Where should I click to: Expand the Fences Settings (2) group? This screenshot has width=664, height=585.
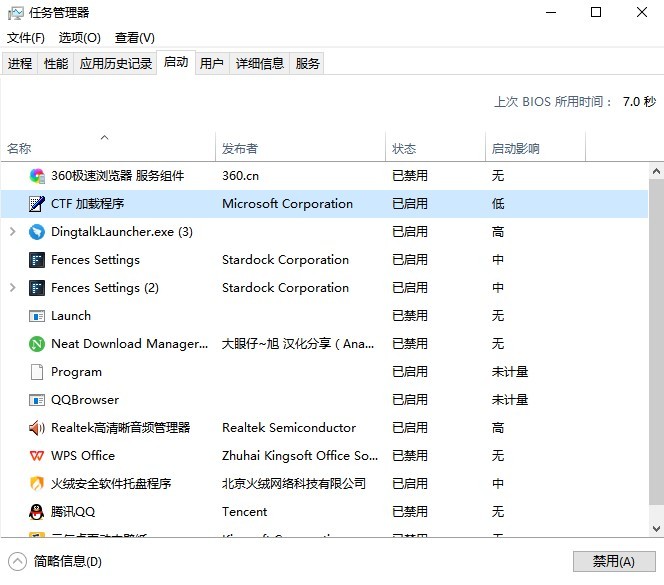(13, 288)
